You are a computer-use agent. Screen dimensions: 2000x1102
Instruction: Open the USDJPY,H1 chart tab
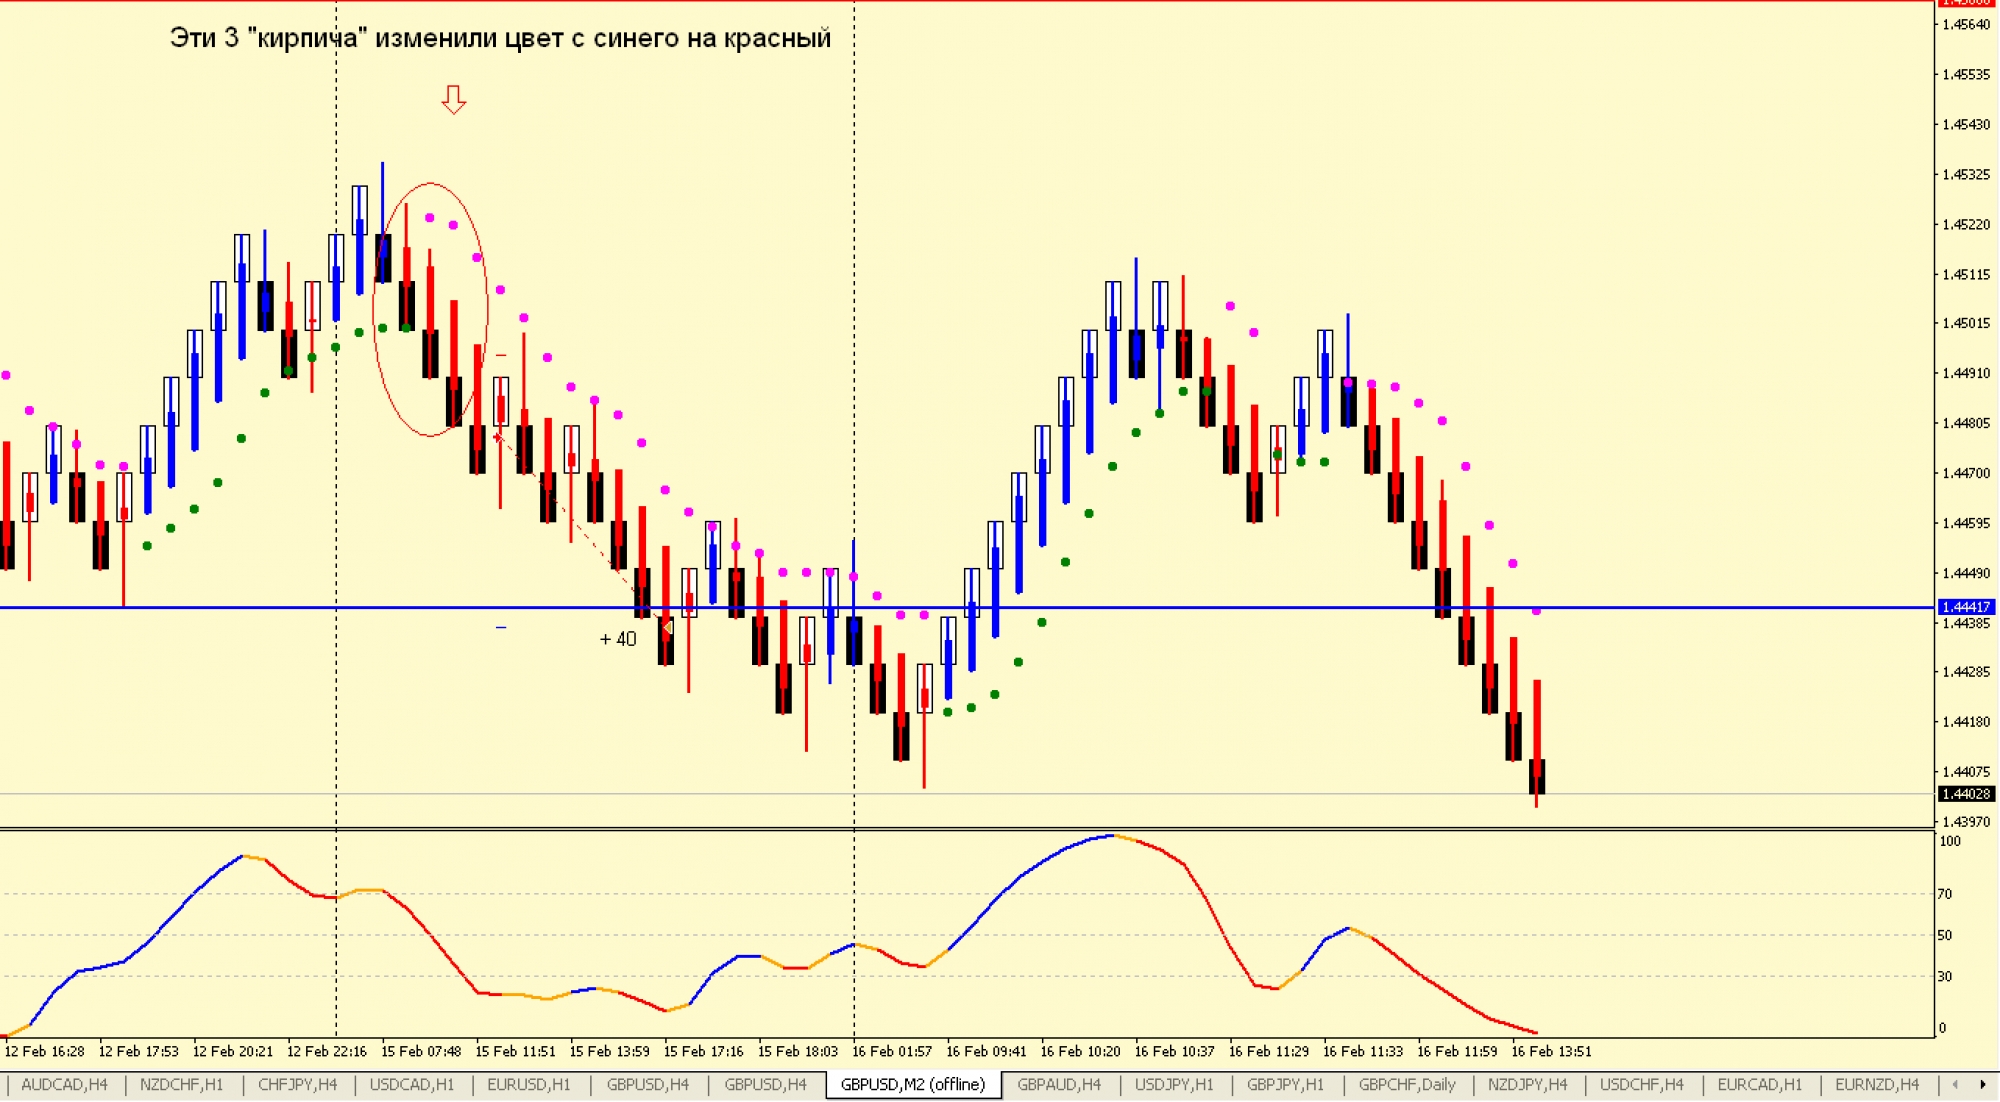pos(1173,1084)
